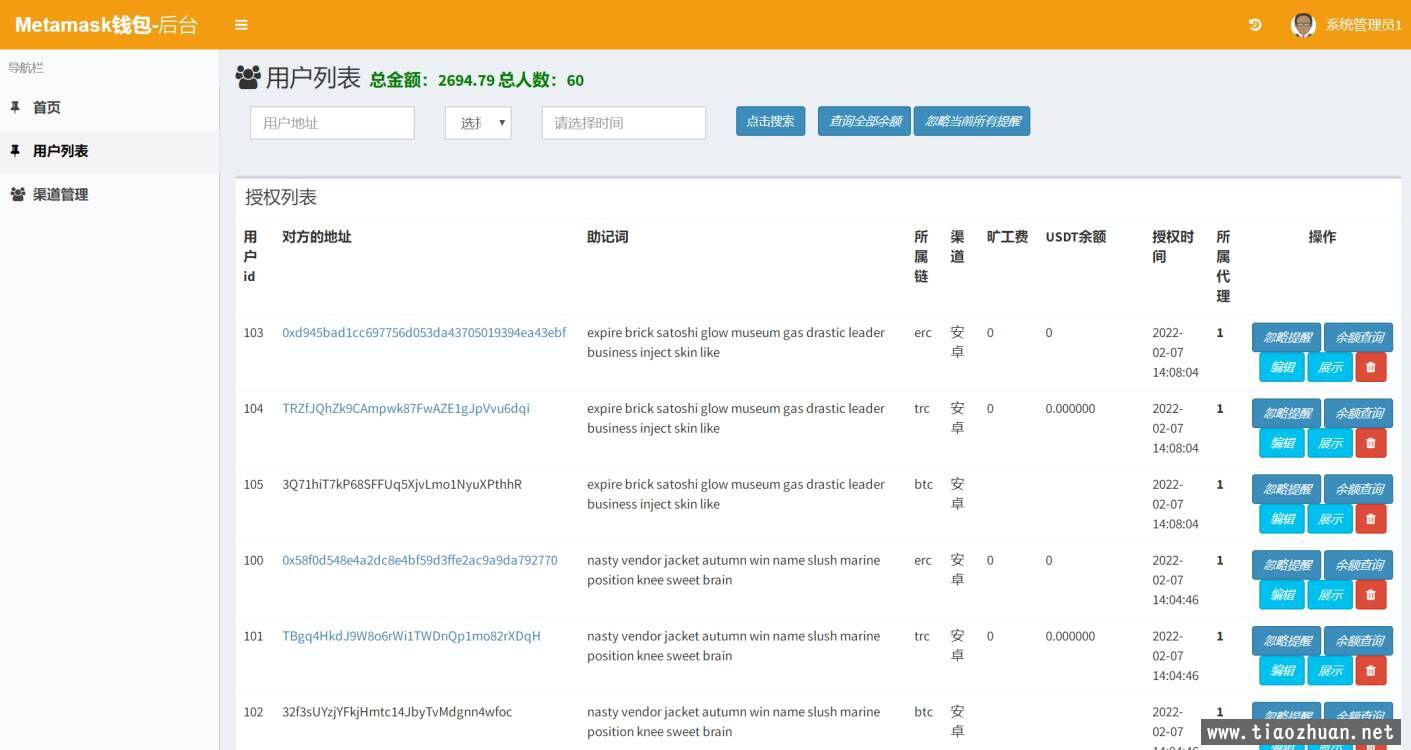Click the 对方的地址 column header
Viewport: 1411px width, 750px height.
coord(317,237)
